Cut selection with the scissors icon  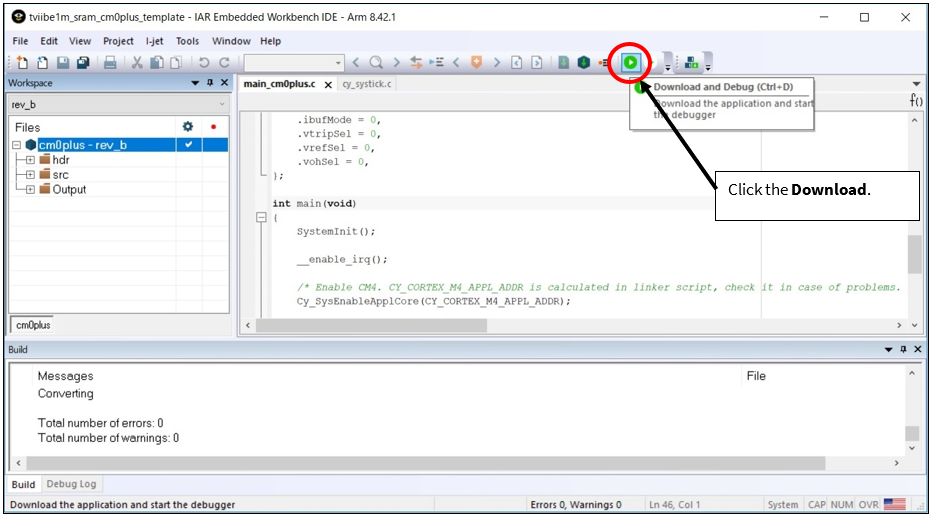tap(137, 63)
